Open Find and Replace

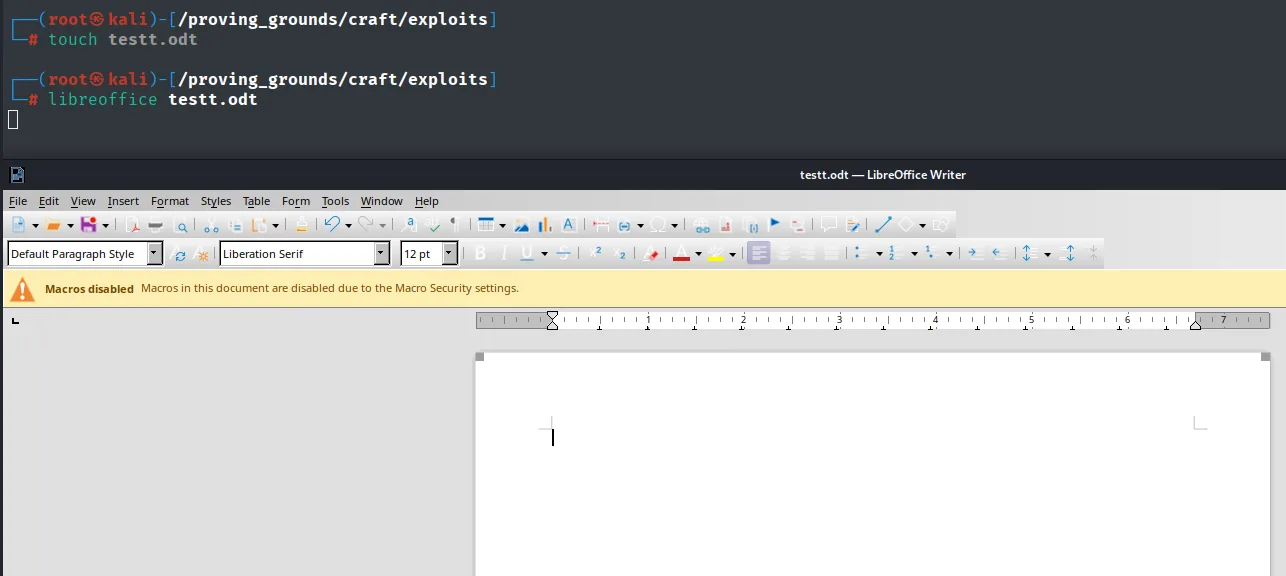[x=410, y=225]
